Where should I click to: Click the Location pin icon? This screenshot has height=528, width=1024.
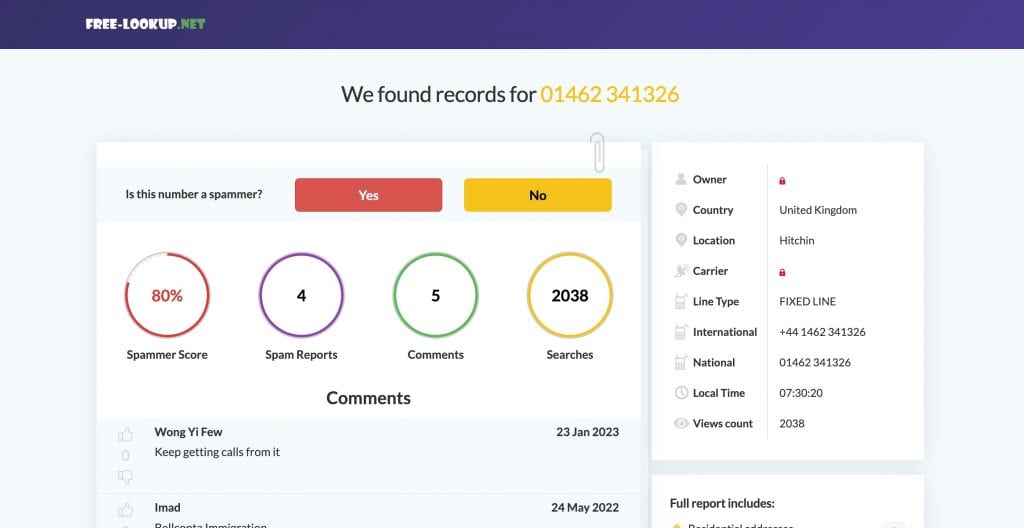click(681, 240)
